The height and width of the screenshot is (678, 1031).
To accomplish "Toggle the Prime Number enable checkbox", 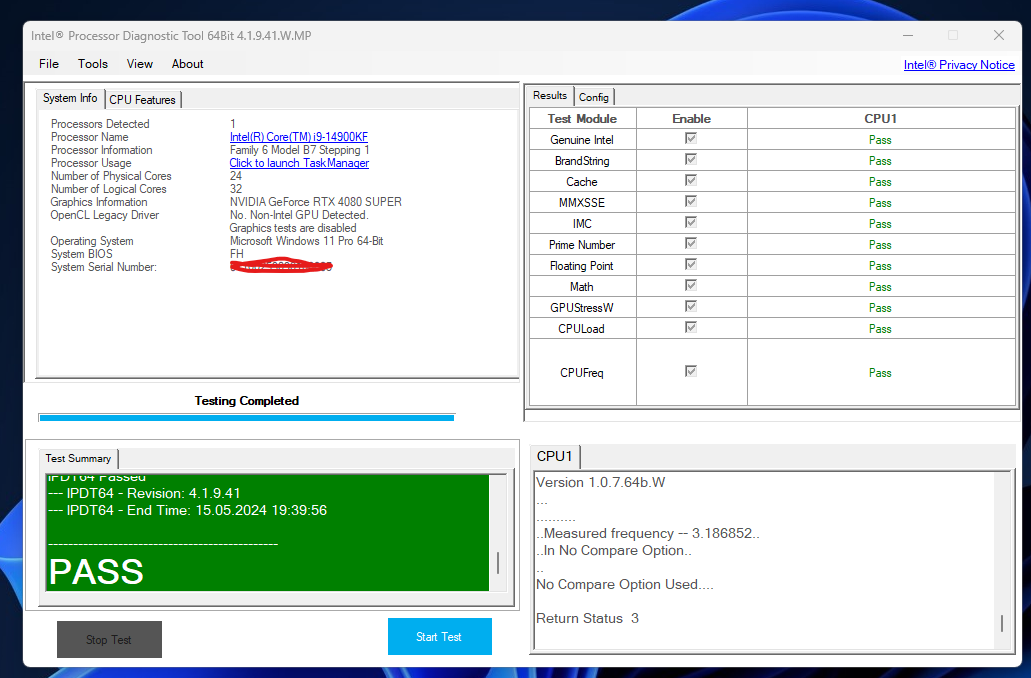I will (x=690, y=243).
